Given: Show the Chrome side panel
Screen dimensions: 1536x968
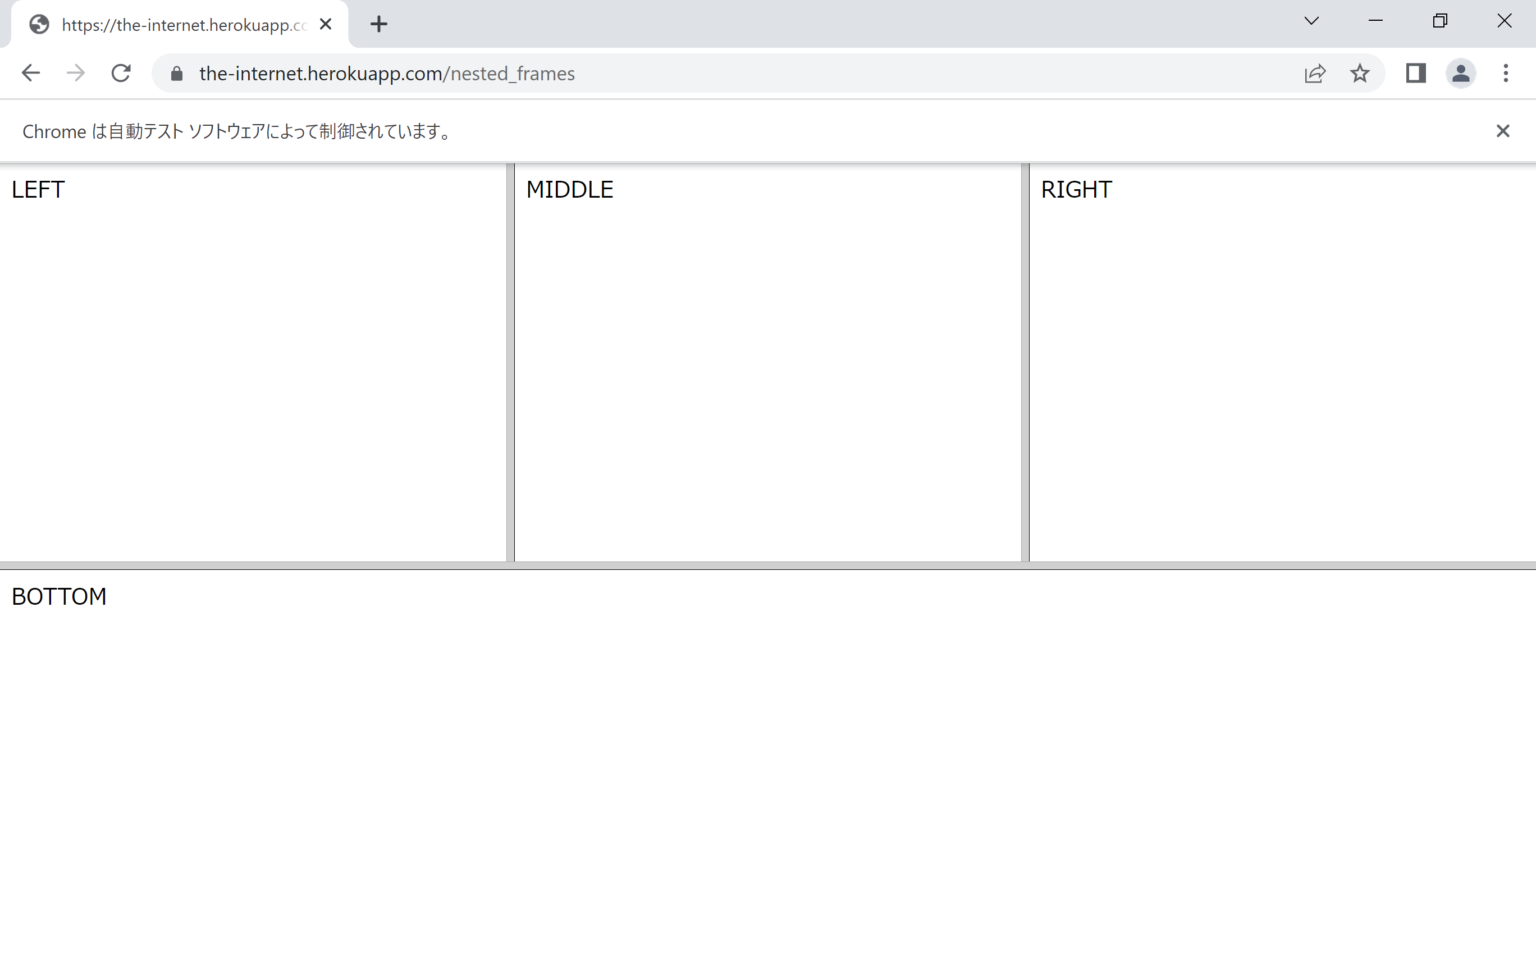Looking at the screenshot, I should coord(1415,73).
